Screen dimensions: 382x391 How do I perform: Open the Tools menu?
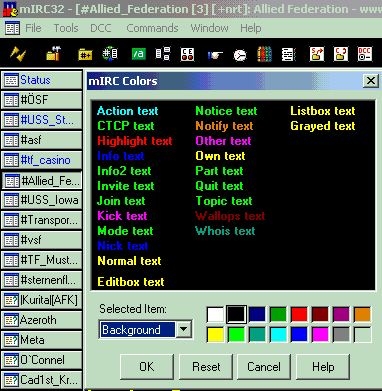point(66,28)
